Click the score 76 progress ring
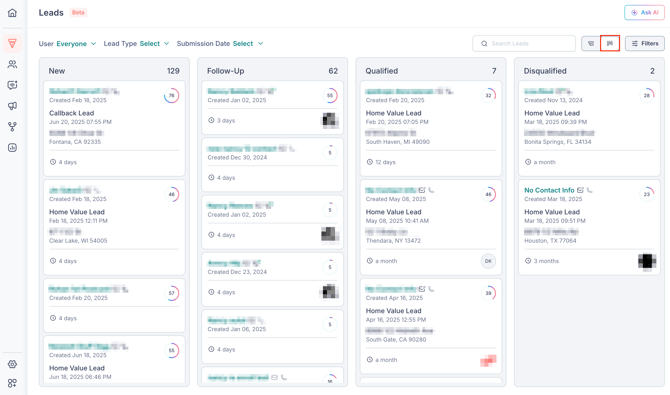 pos(171,95)
